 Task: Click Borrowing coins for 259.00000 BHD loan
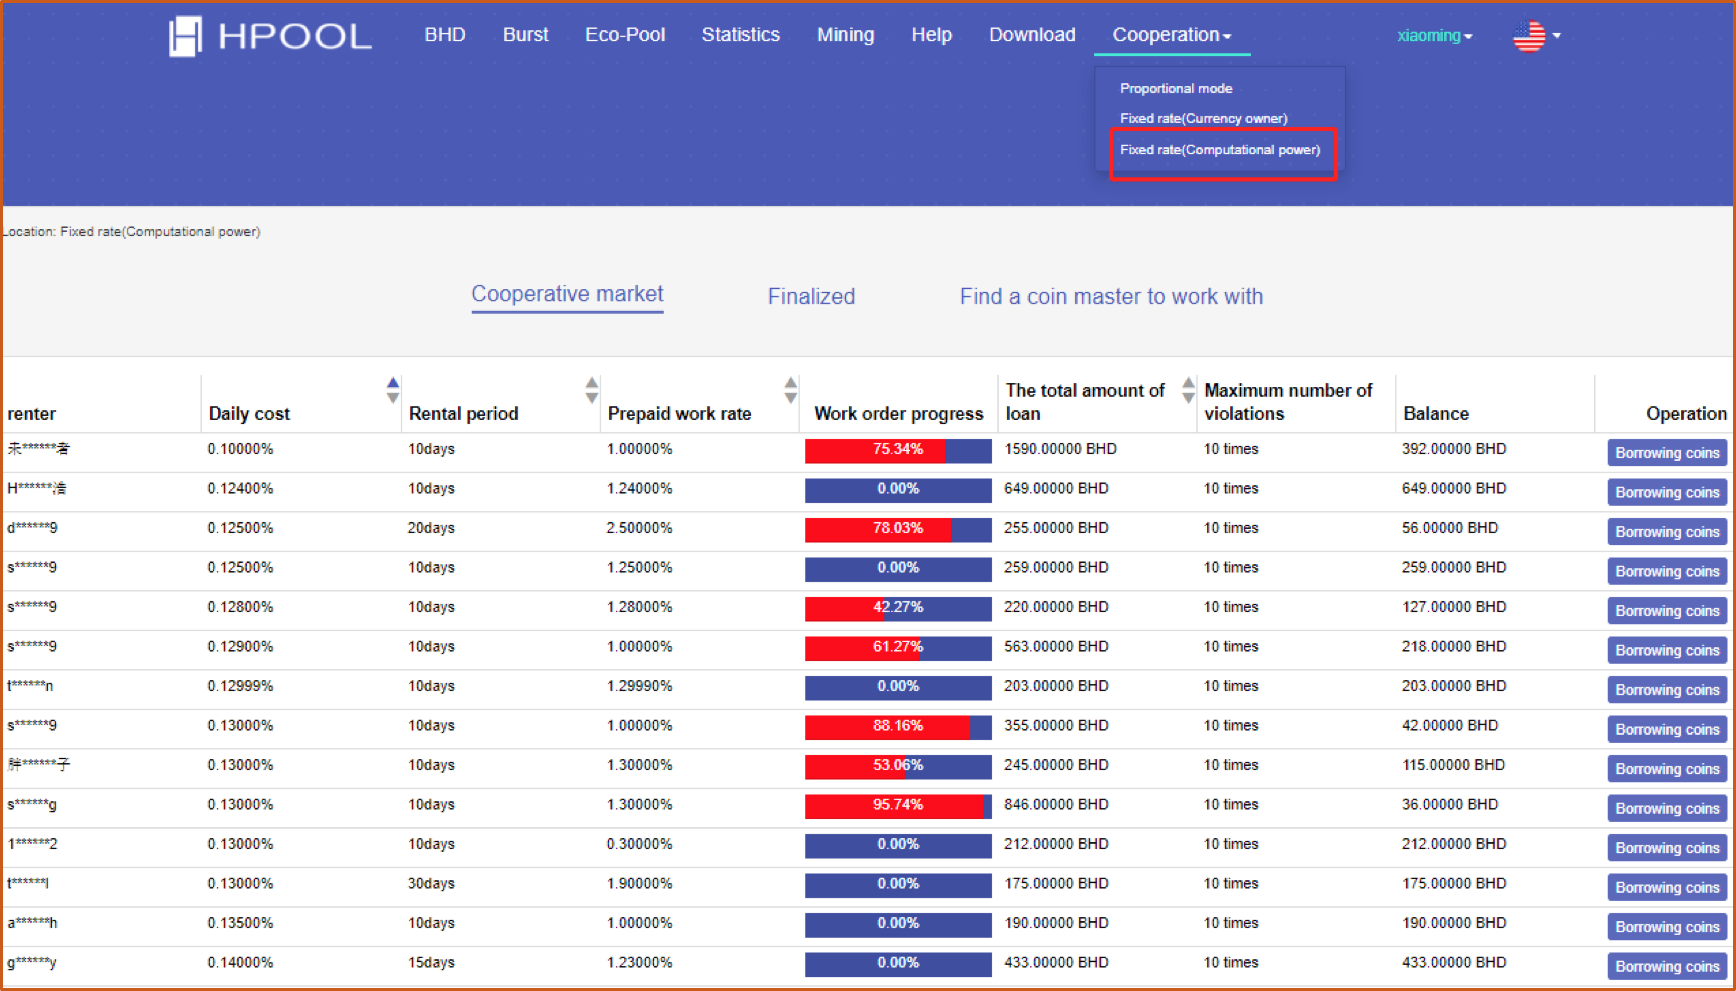tap(1667, 571)
